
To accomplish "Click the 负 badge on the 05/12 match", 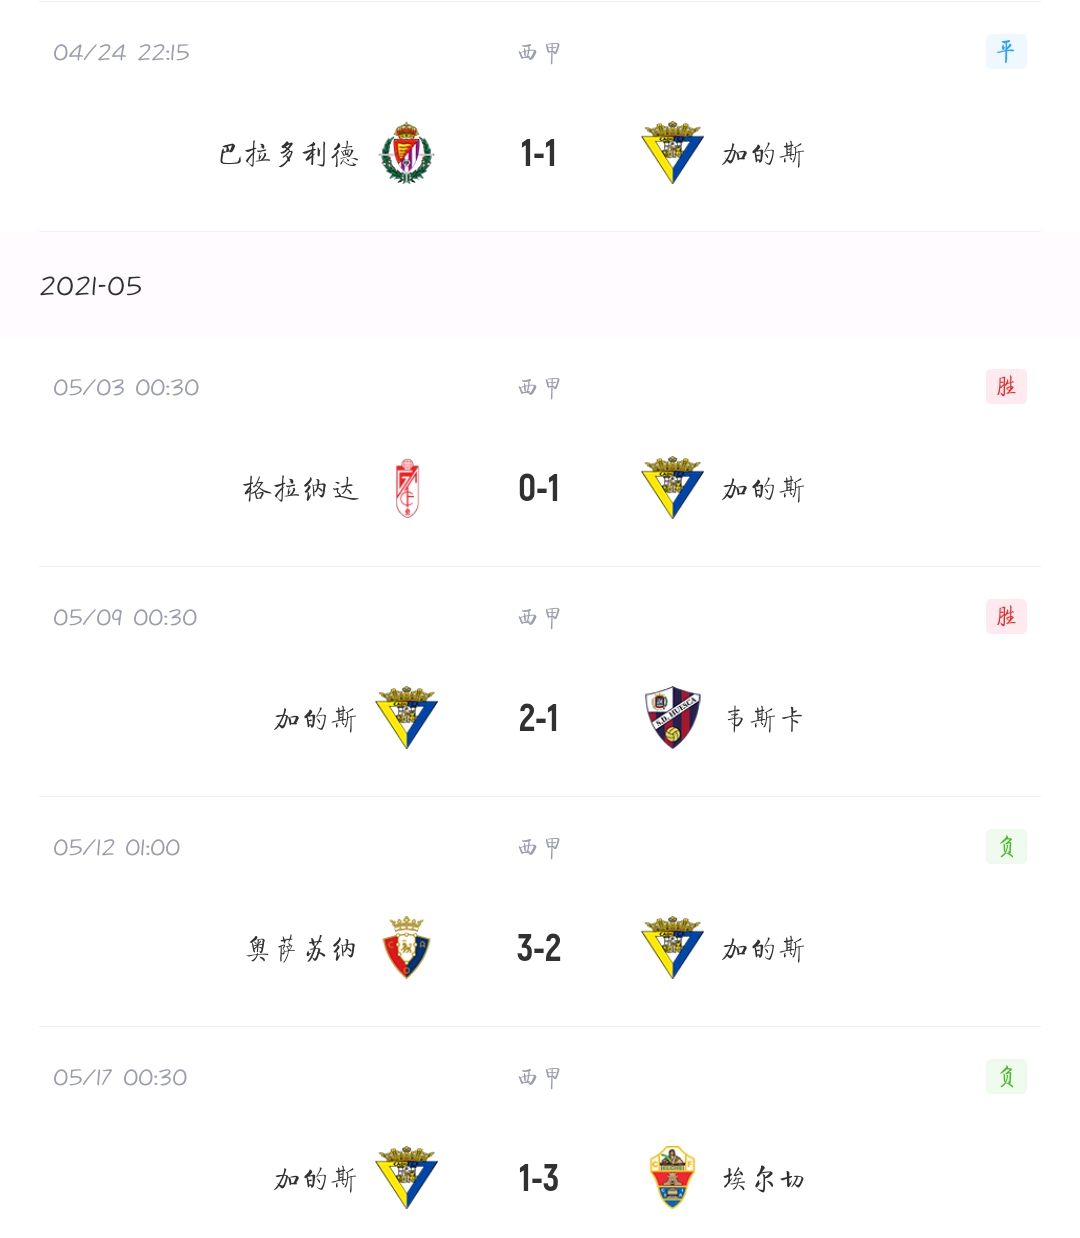I will tap(1006, 846).
